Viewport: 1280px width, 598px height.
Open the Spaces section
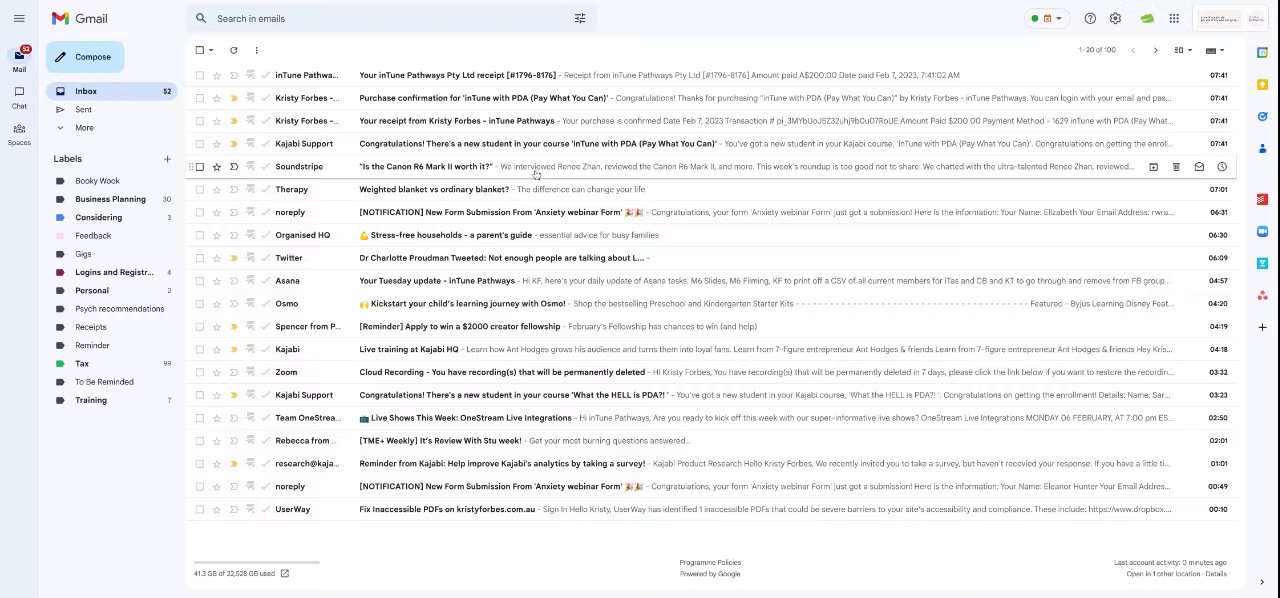pyautogui.click(x=19, y=134)
